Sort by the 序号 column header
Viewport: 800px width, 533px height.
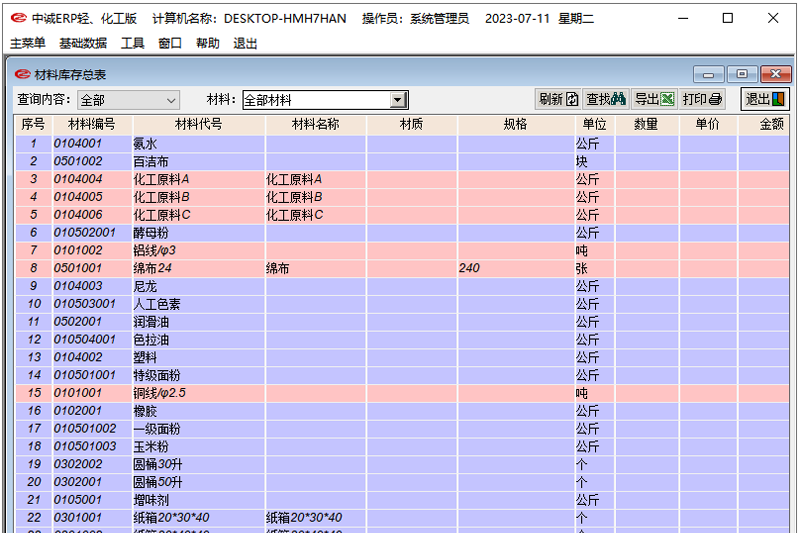point(33,124)
